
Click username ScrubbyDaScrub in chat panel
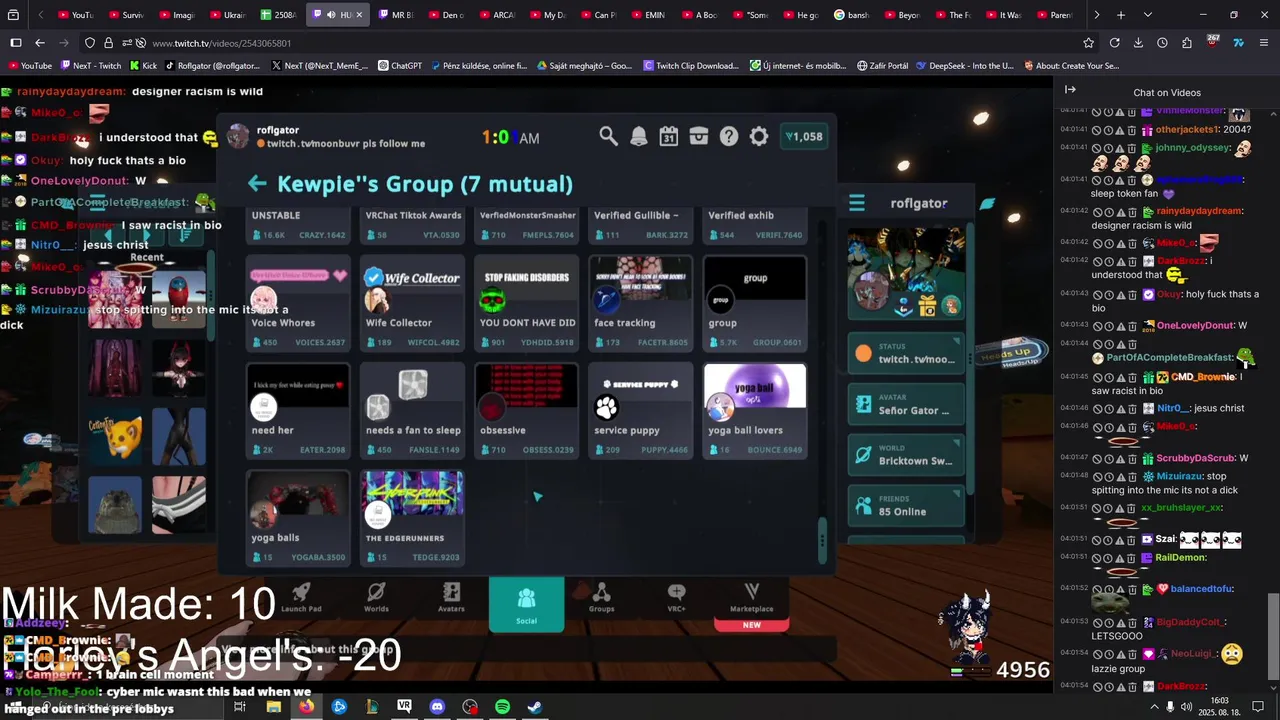click(1195, 458)
